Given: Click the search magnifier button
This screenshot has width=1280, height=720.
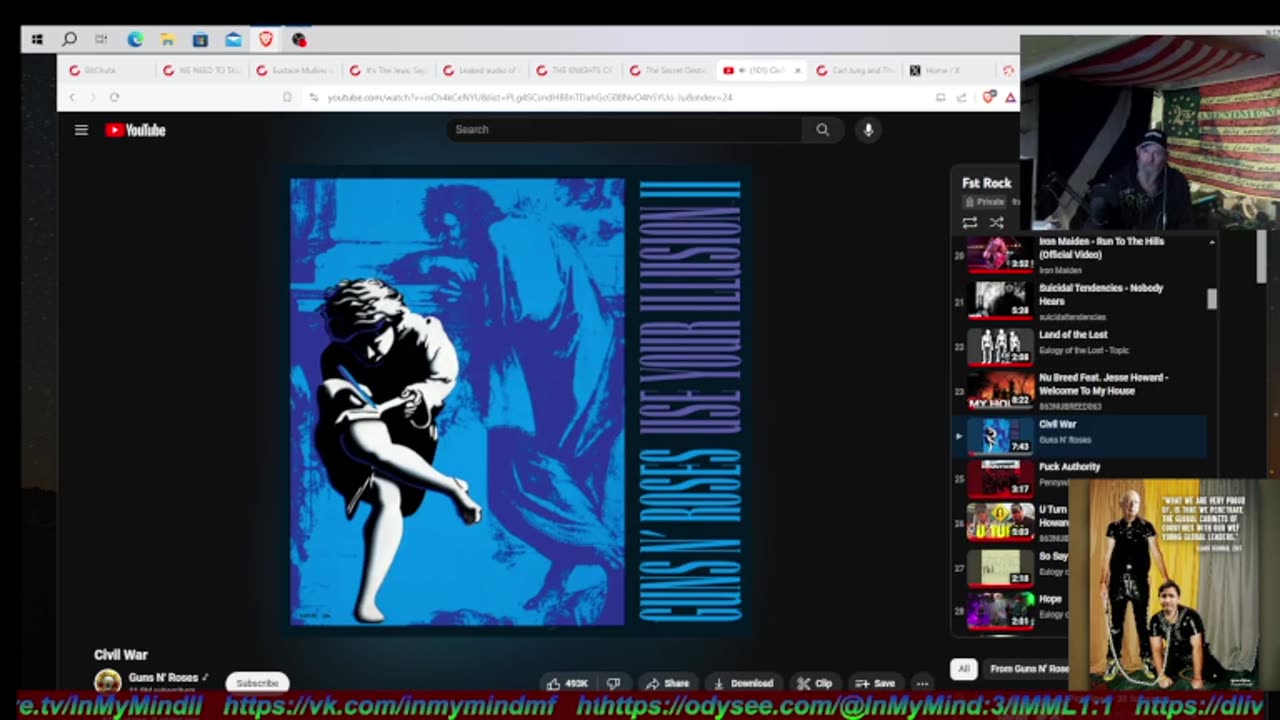Looking at the screenshot, I should click(x=823, y=129).
